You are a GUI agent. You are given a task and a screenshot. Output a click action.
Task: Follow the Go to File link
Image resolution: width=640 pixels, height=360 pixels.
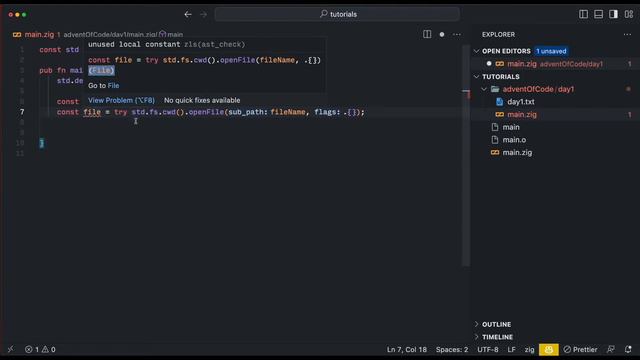(x=113, y=85)
